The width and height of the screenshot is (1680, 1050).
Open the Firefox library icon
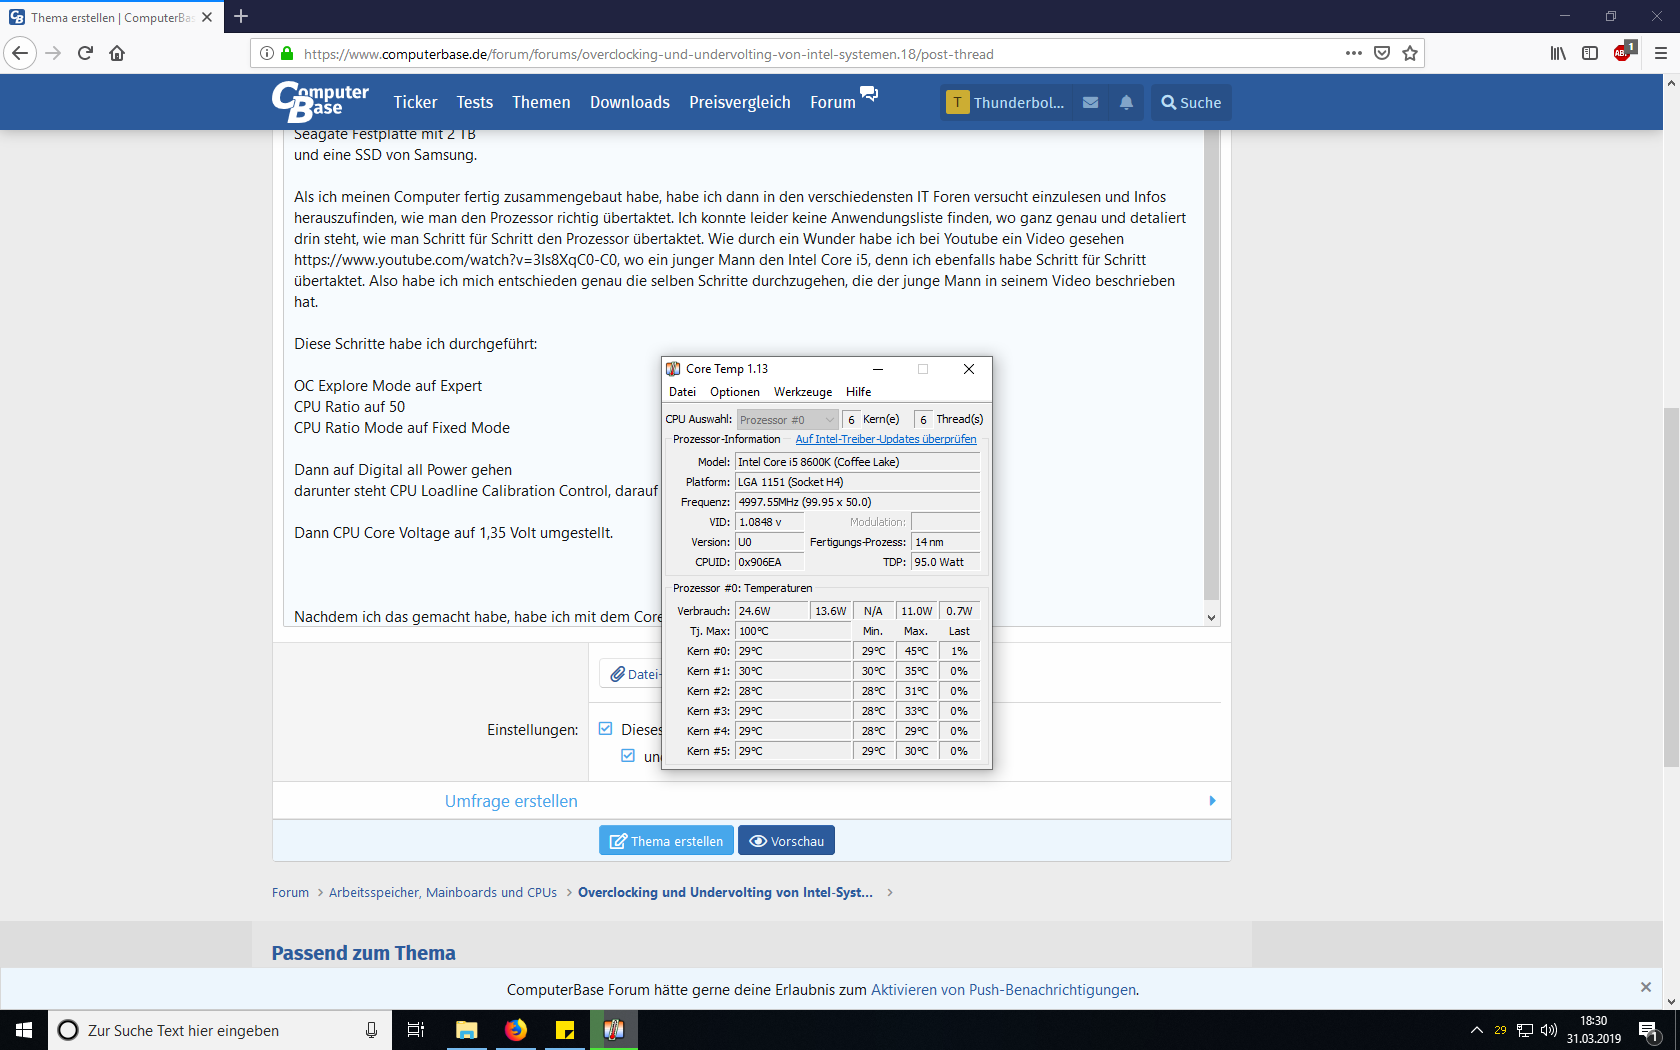(1558, 53)
